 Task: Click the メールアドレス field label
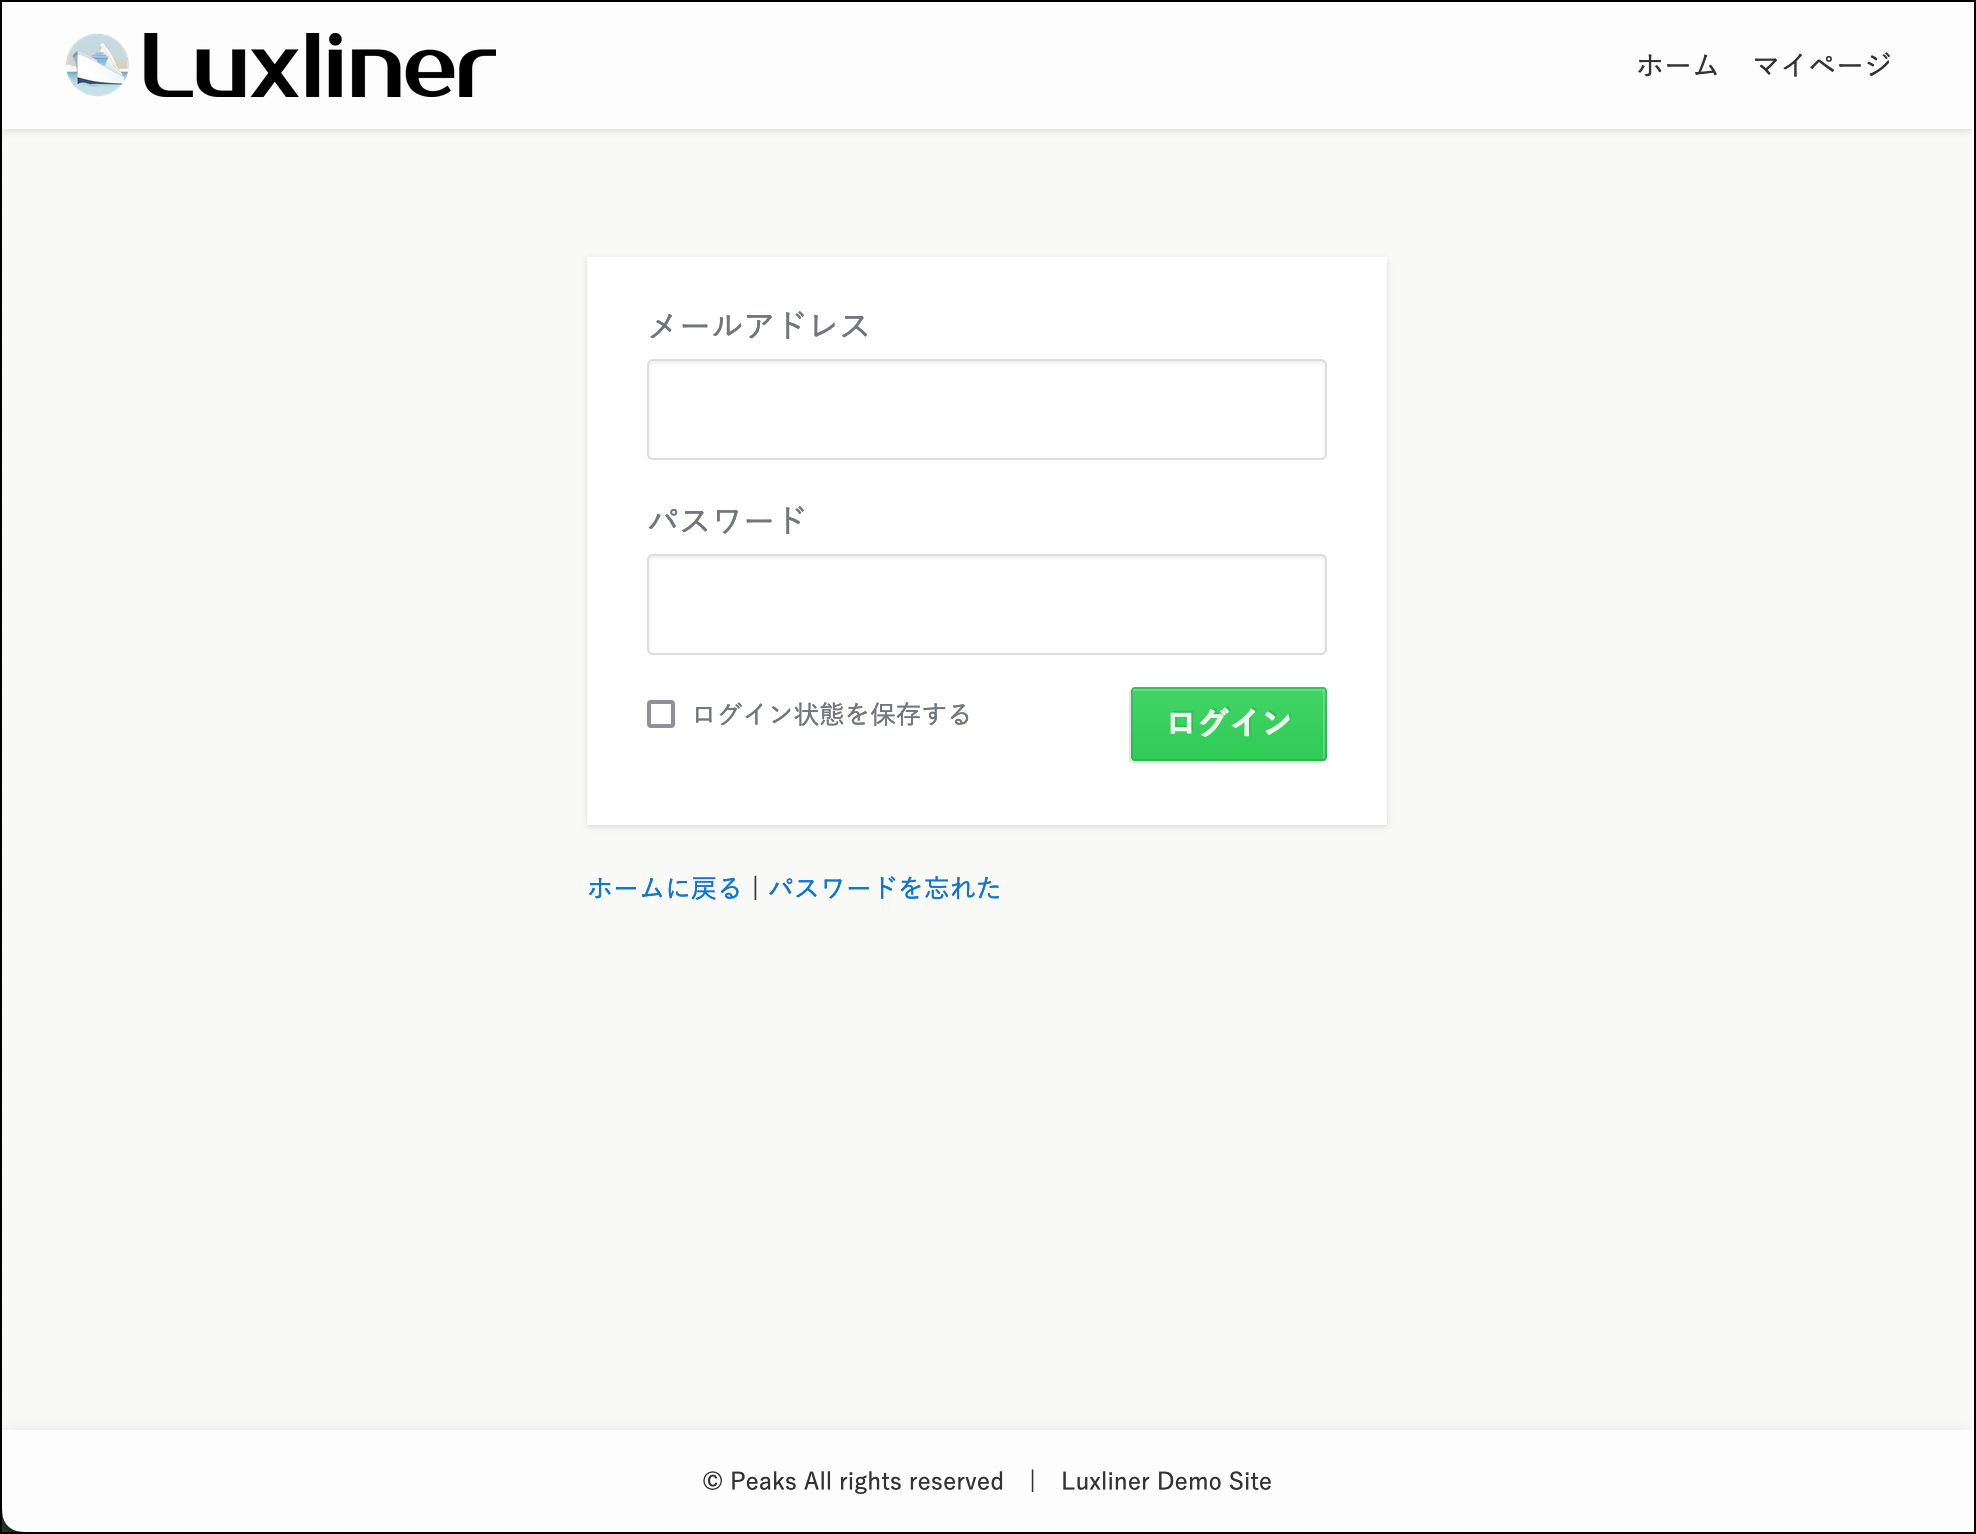click(x=758, y=326)
